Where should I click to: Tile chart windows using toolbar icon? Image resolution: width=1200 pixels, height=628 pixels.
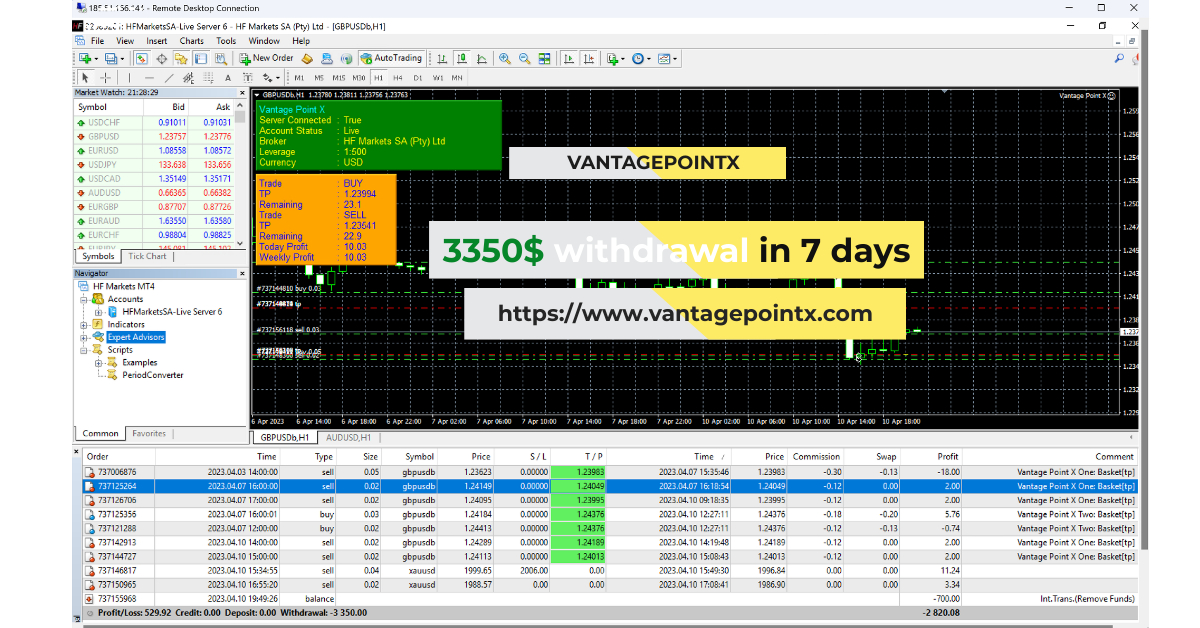[544, 58]
